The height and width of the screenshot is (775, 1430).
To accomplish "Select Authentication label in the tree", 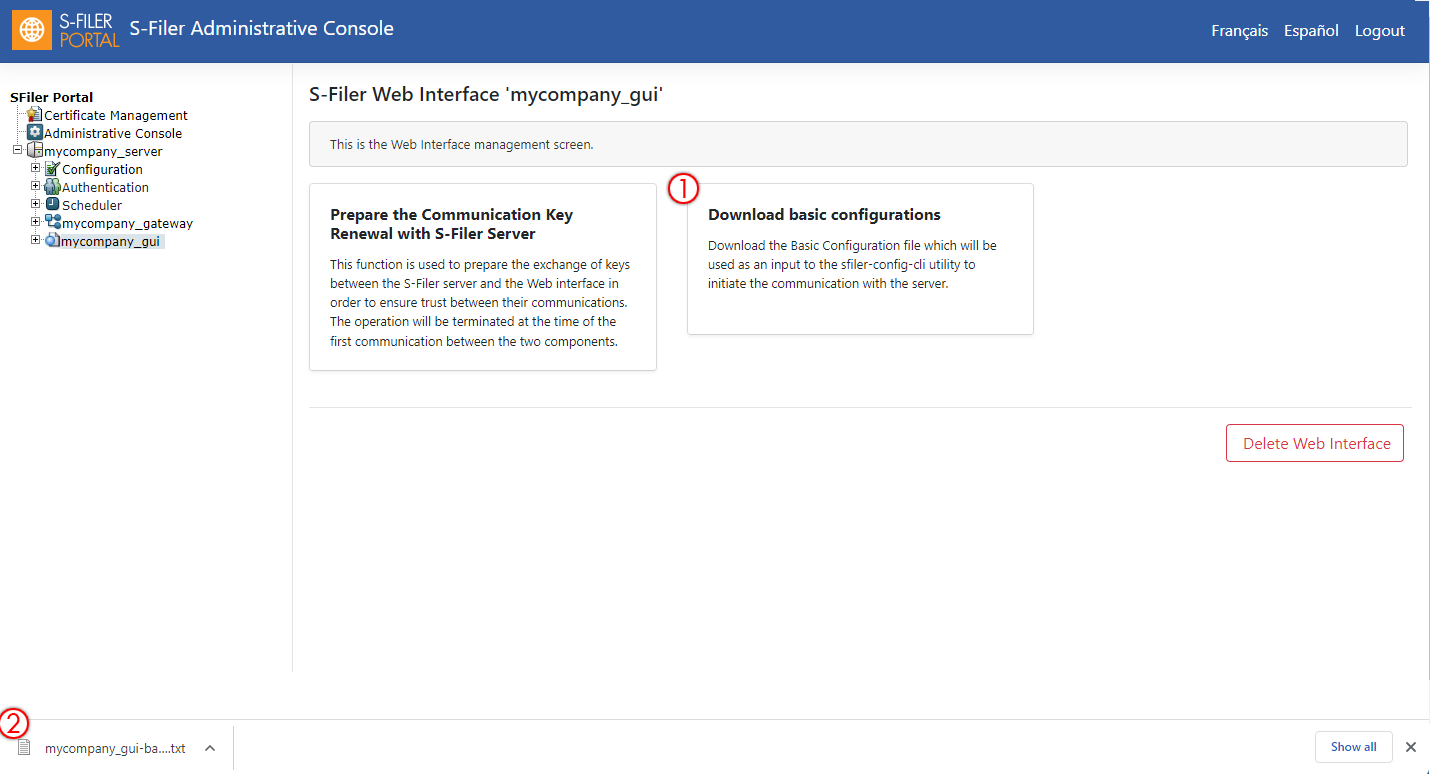I will [x=105, y=187].
